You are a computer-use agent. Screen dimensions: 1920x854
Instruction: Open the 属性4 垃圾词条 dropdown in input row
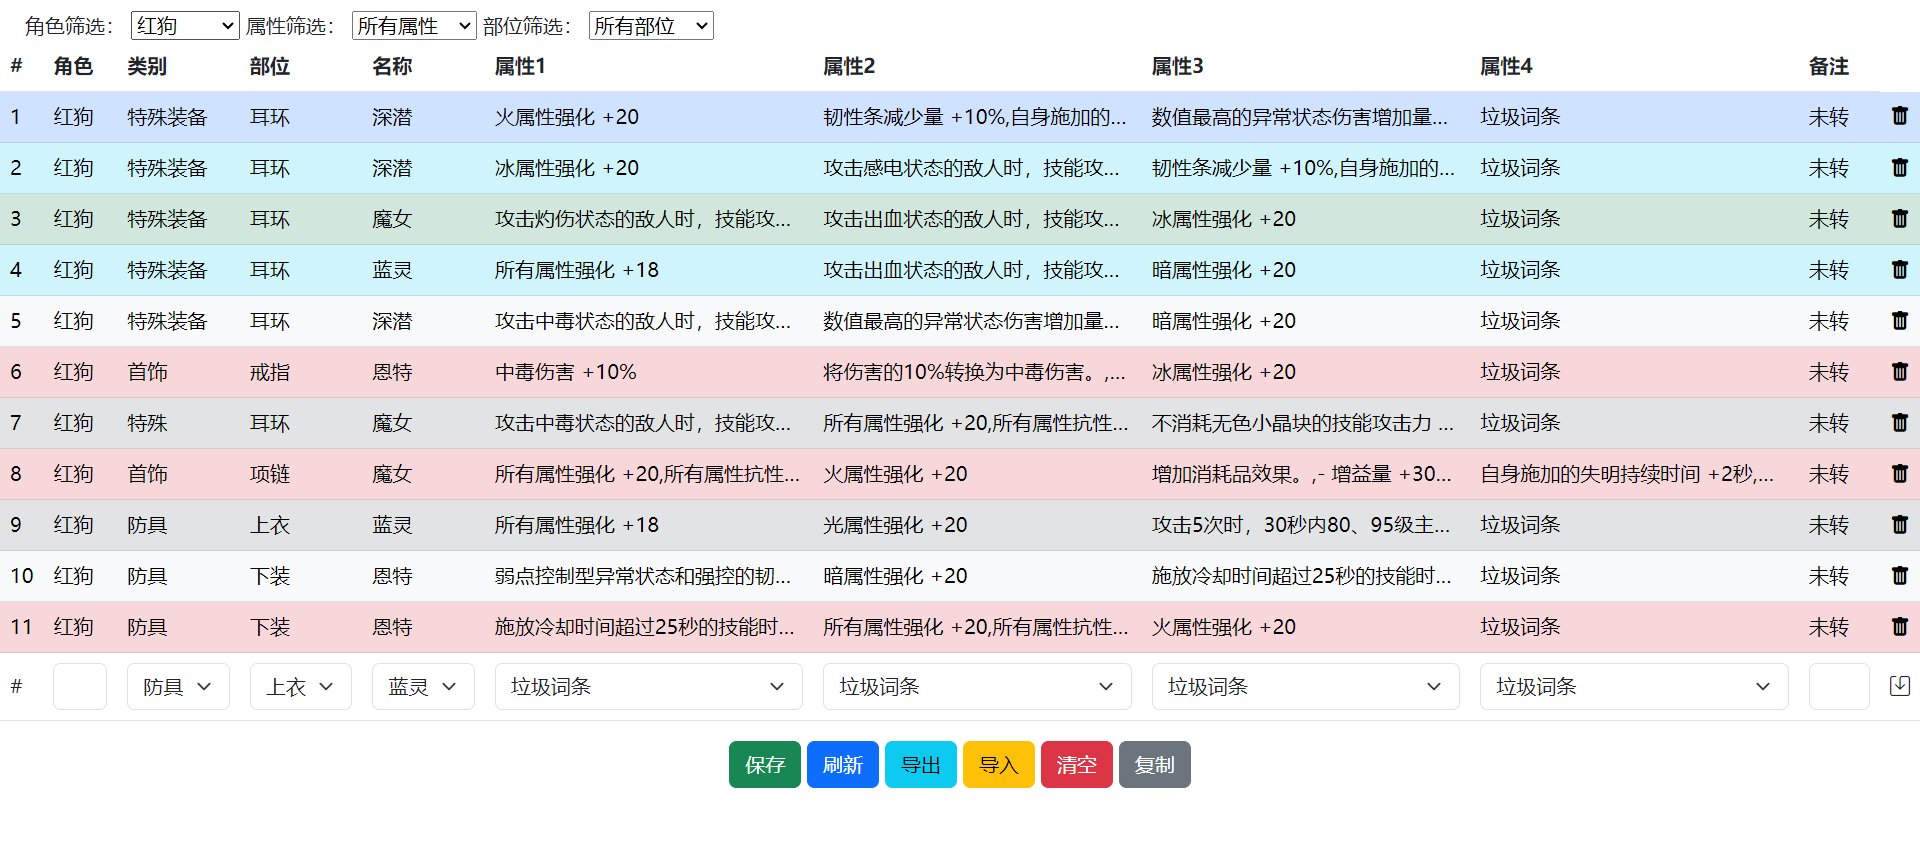[x=1634, y=687]
